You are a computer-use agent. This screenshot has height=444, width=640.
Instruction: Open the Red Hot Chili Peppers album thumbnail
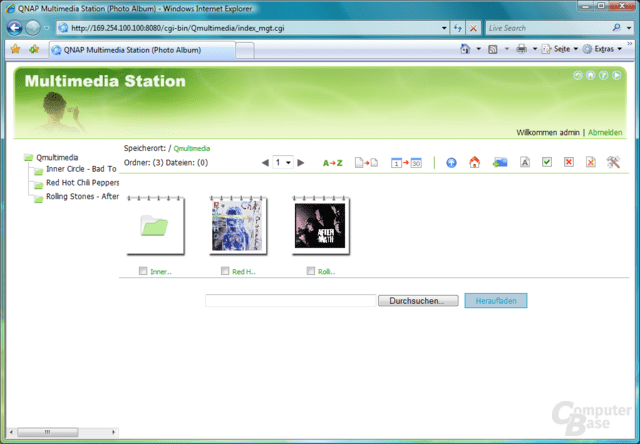[238, 226]
